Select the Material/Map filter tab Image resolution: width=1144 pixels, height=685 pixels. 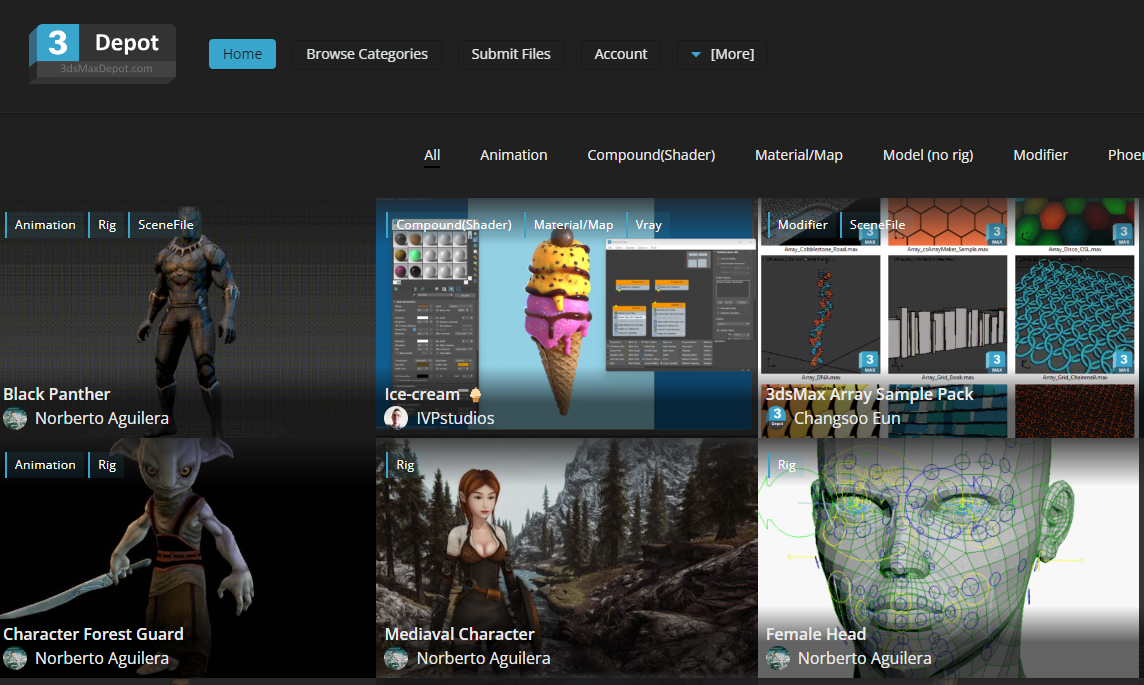tap(799, 155)
